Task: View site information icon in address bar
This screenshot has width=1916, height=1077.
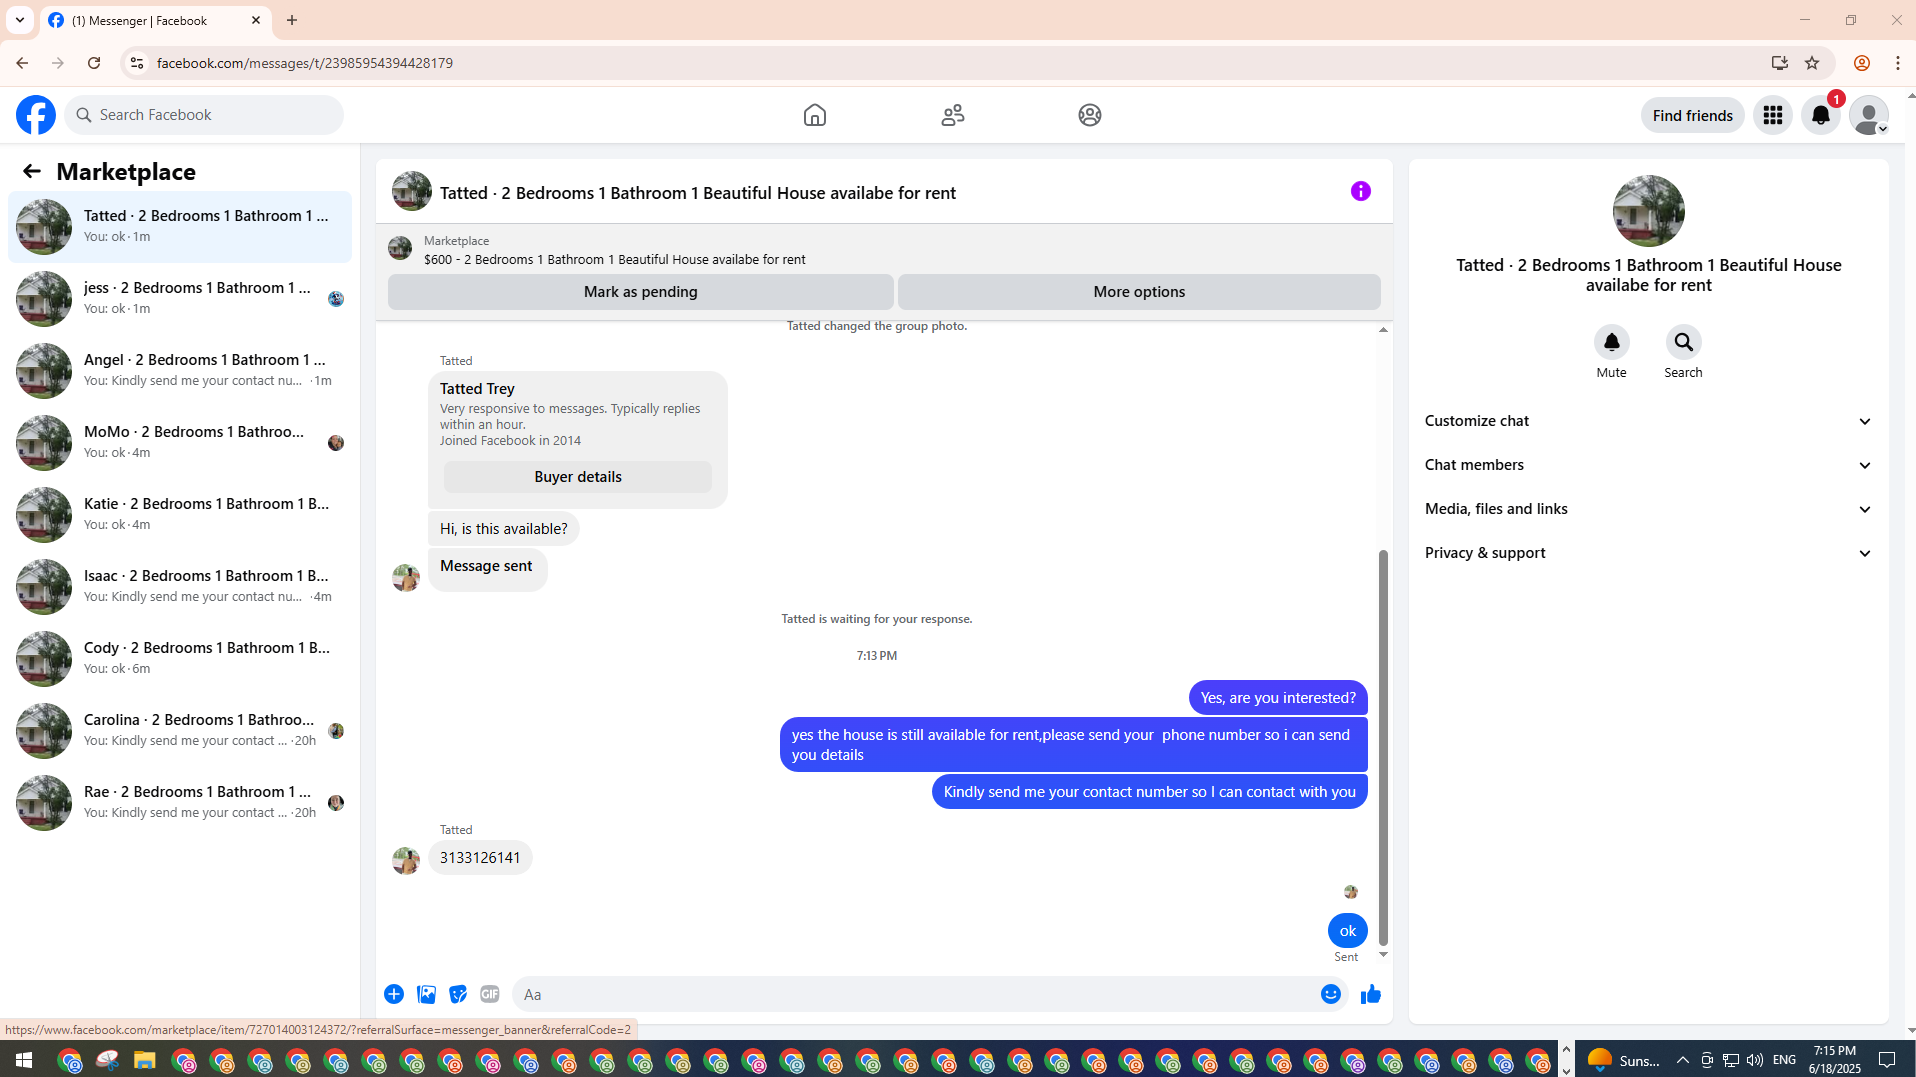Action: 137,63
